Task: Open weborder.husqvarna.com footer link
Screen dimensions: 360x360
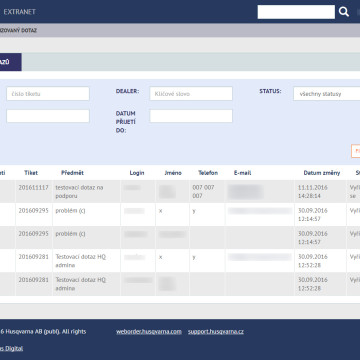Action: point(149,332)
